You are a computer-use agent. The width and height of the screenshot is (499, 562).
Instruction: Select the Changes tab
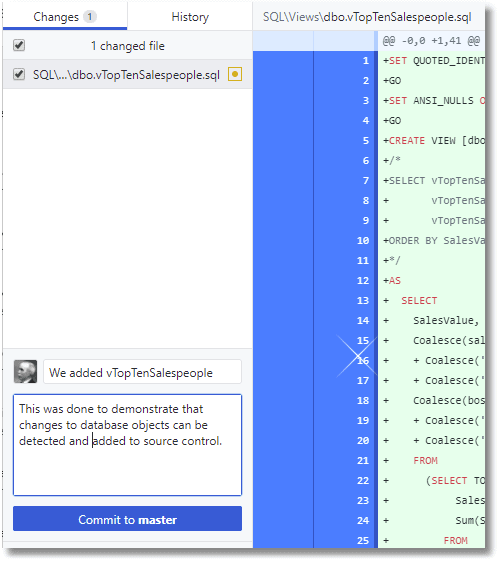coord(65,16)
